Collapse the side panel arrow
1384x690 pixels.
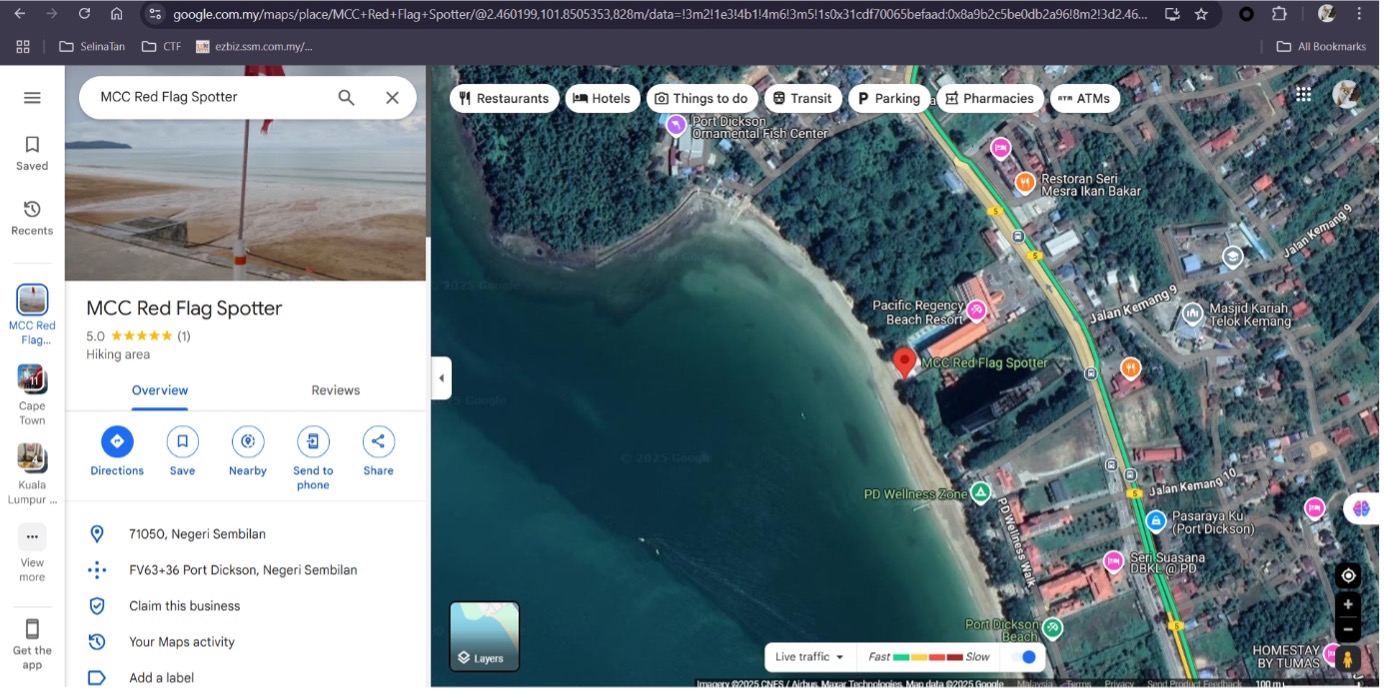tap(442, 378)
